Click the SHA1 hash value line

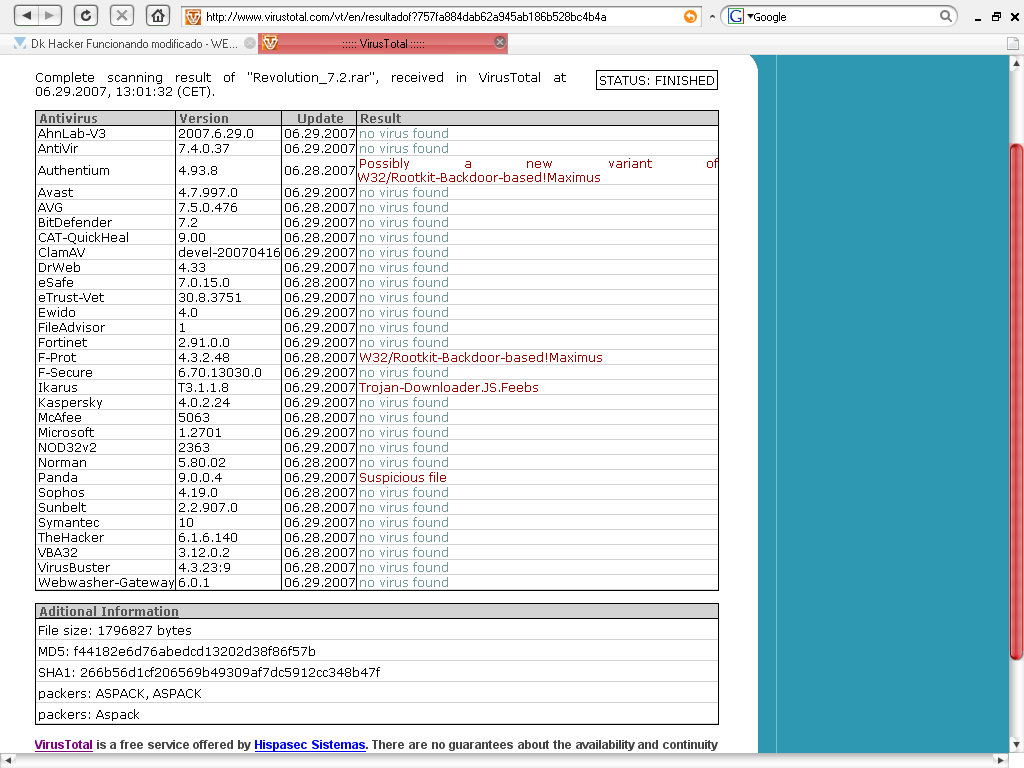pyautogui.click(x=209, y=672)
